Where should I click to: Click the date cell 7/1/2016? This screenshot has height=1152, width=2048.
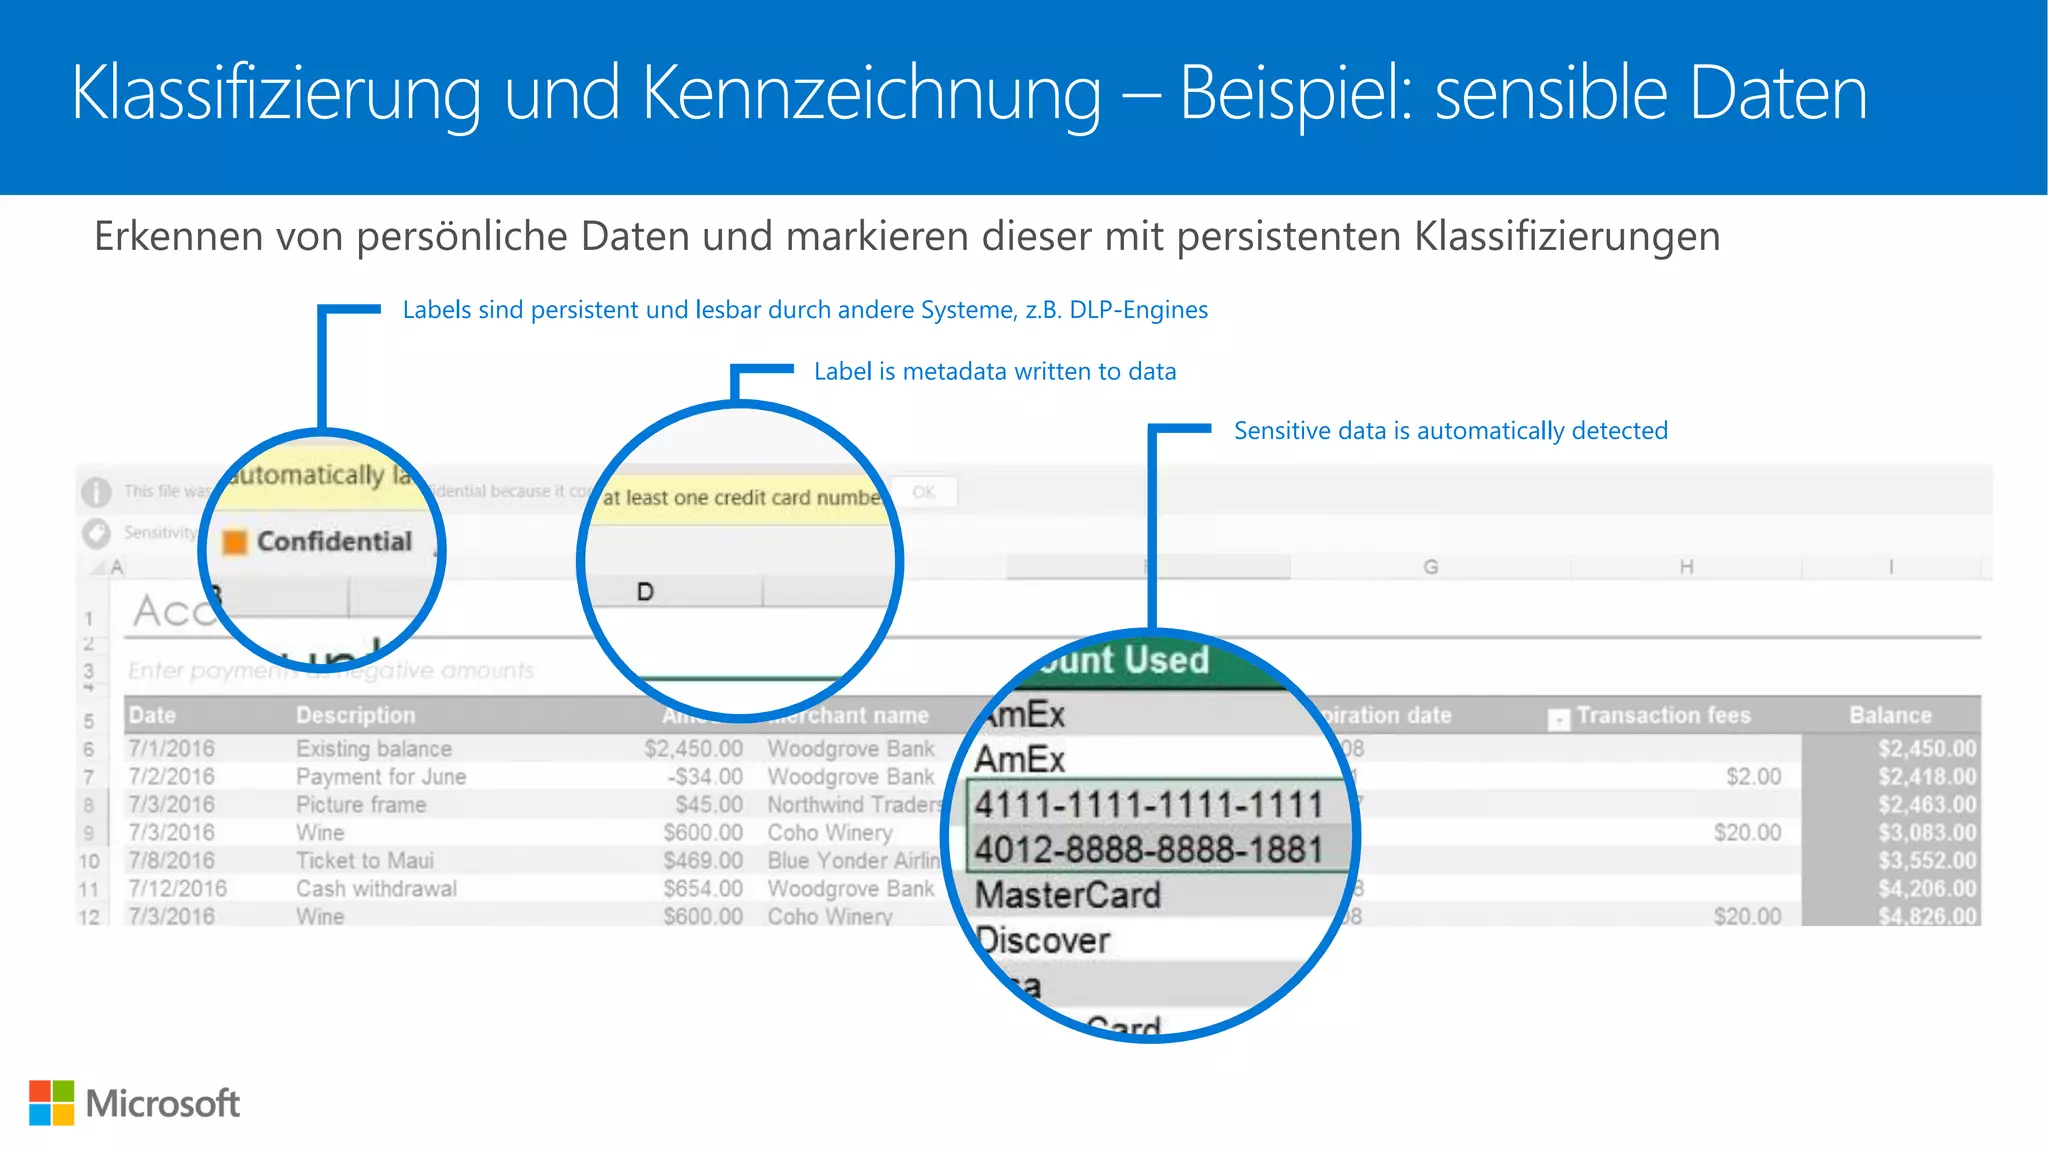[x=171, y=748]
